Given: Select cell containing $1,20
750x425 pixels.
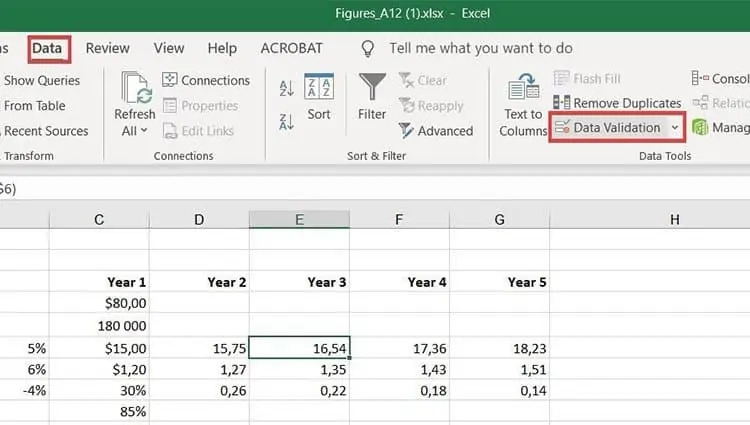Looking at the screenshot, I should coord(99,369).
